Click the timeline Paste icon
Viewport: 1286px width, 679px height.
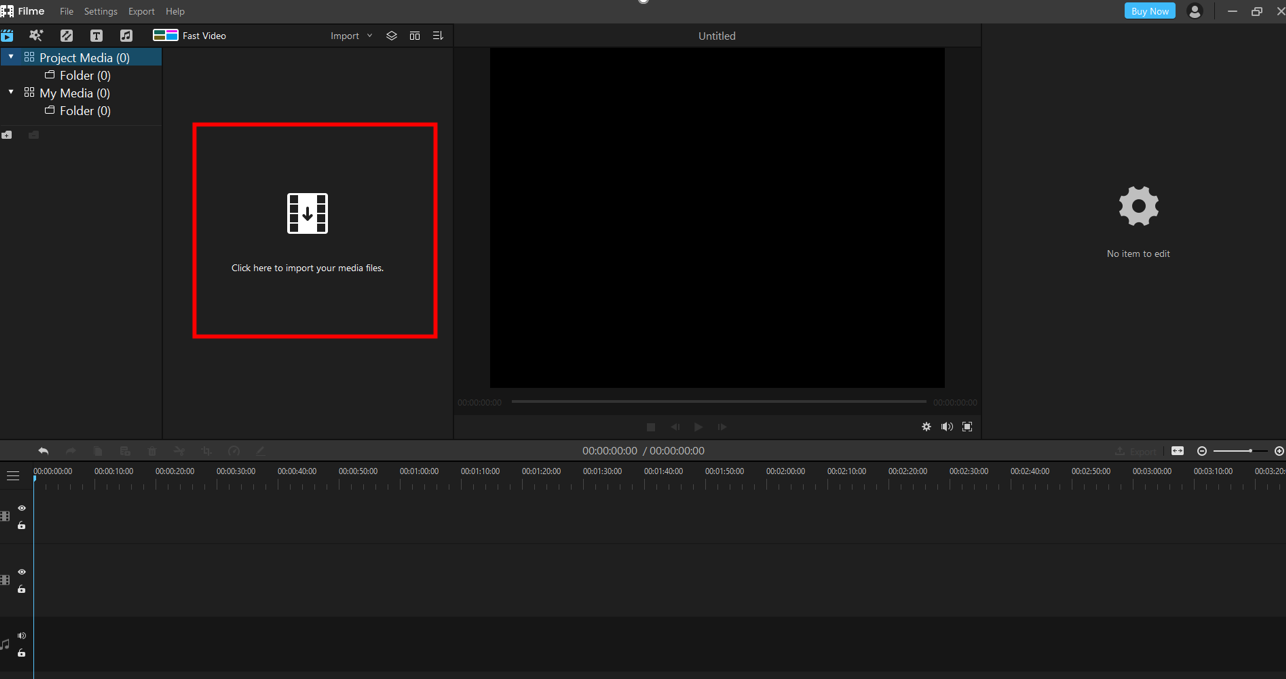(125, 451)
